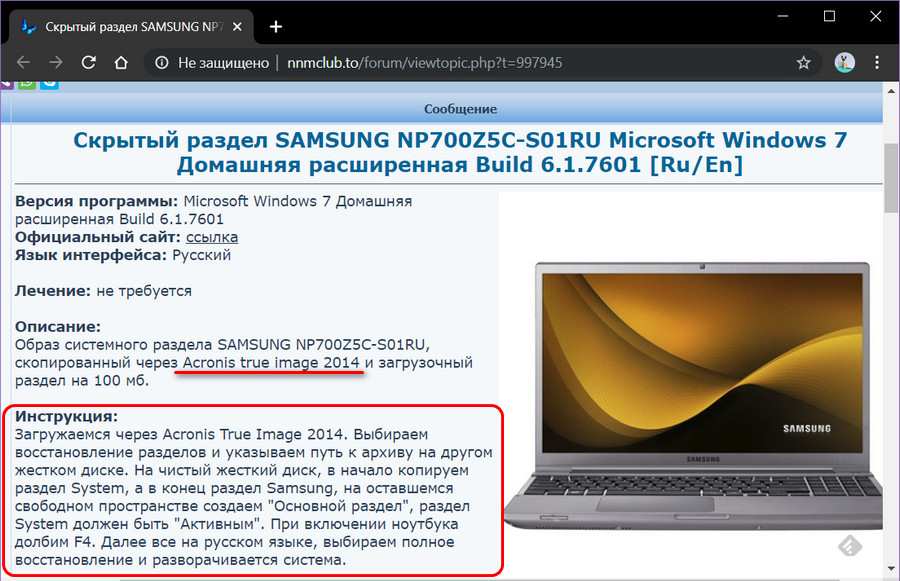Open the Samsung laptop image
This screenshot has height=581, width=900.
click(x=693, y=396)
